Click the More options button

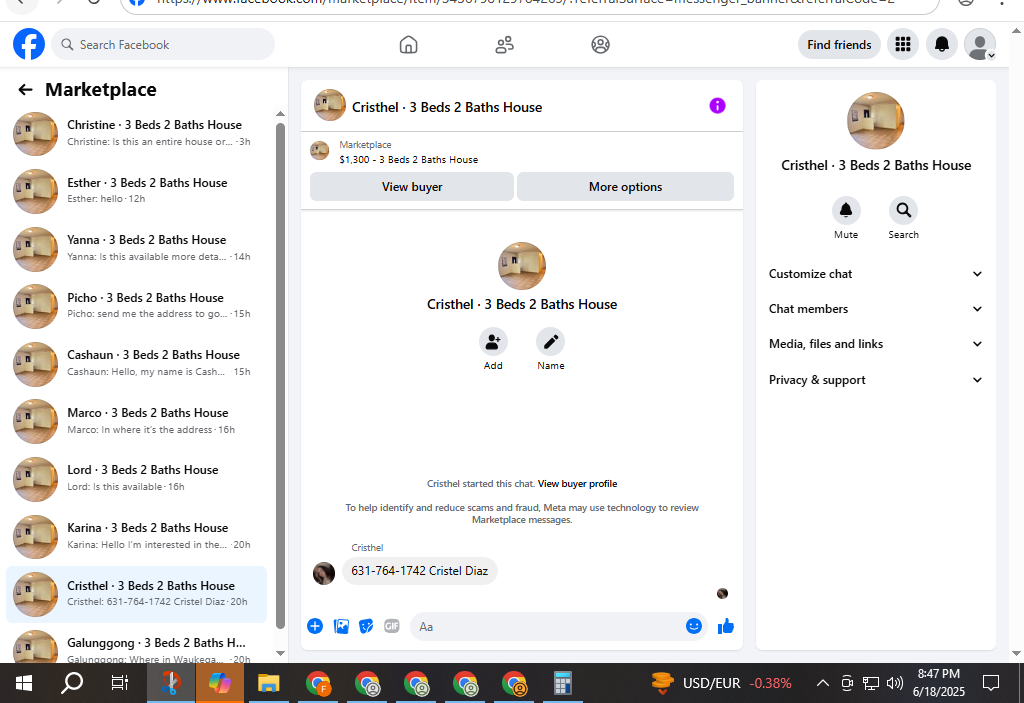[x=625, y=187]
